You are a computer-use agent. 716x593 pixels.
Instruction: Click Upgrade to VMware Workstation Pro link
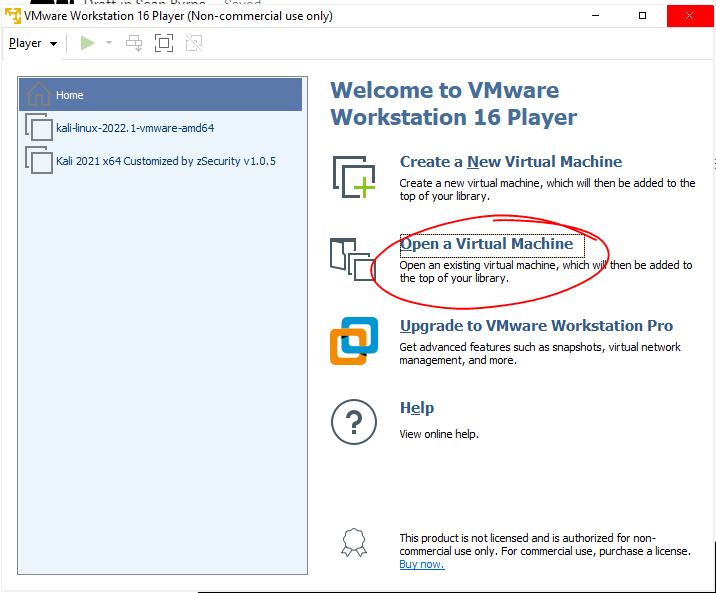click(x=536, y=326)
